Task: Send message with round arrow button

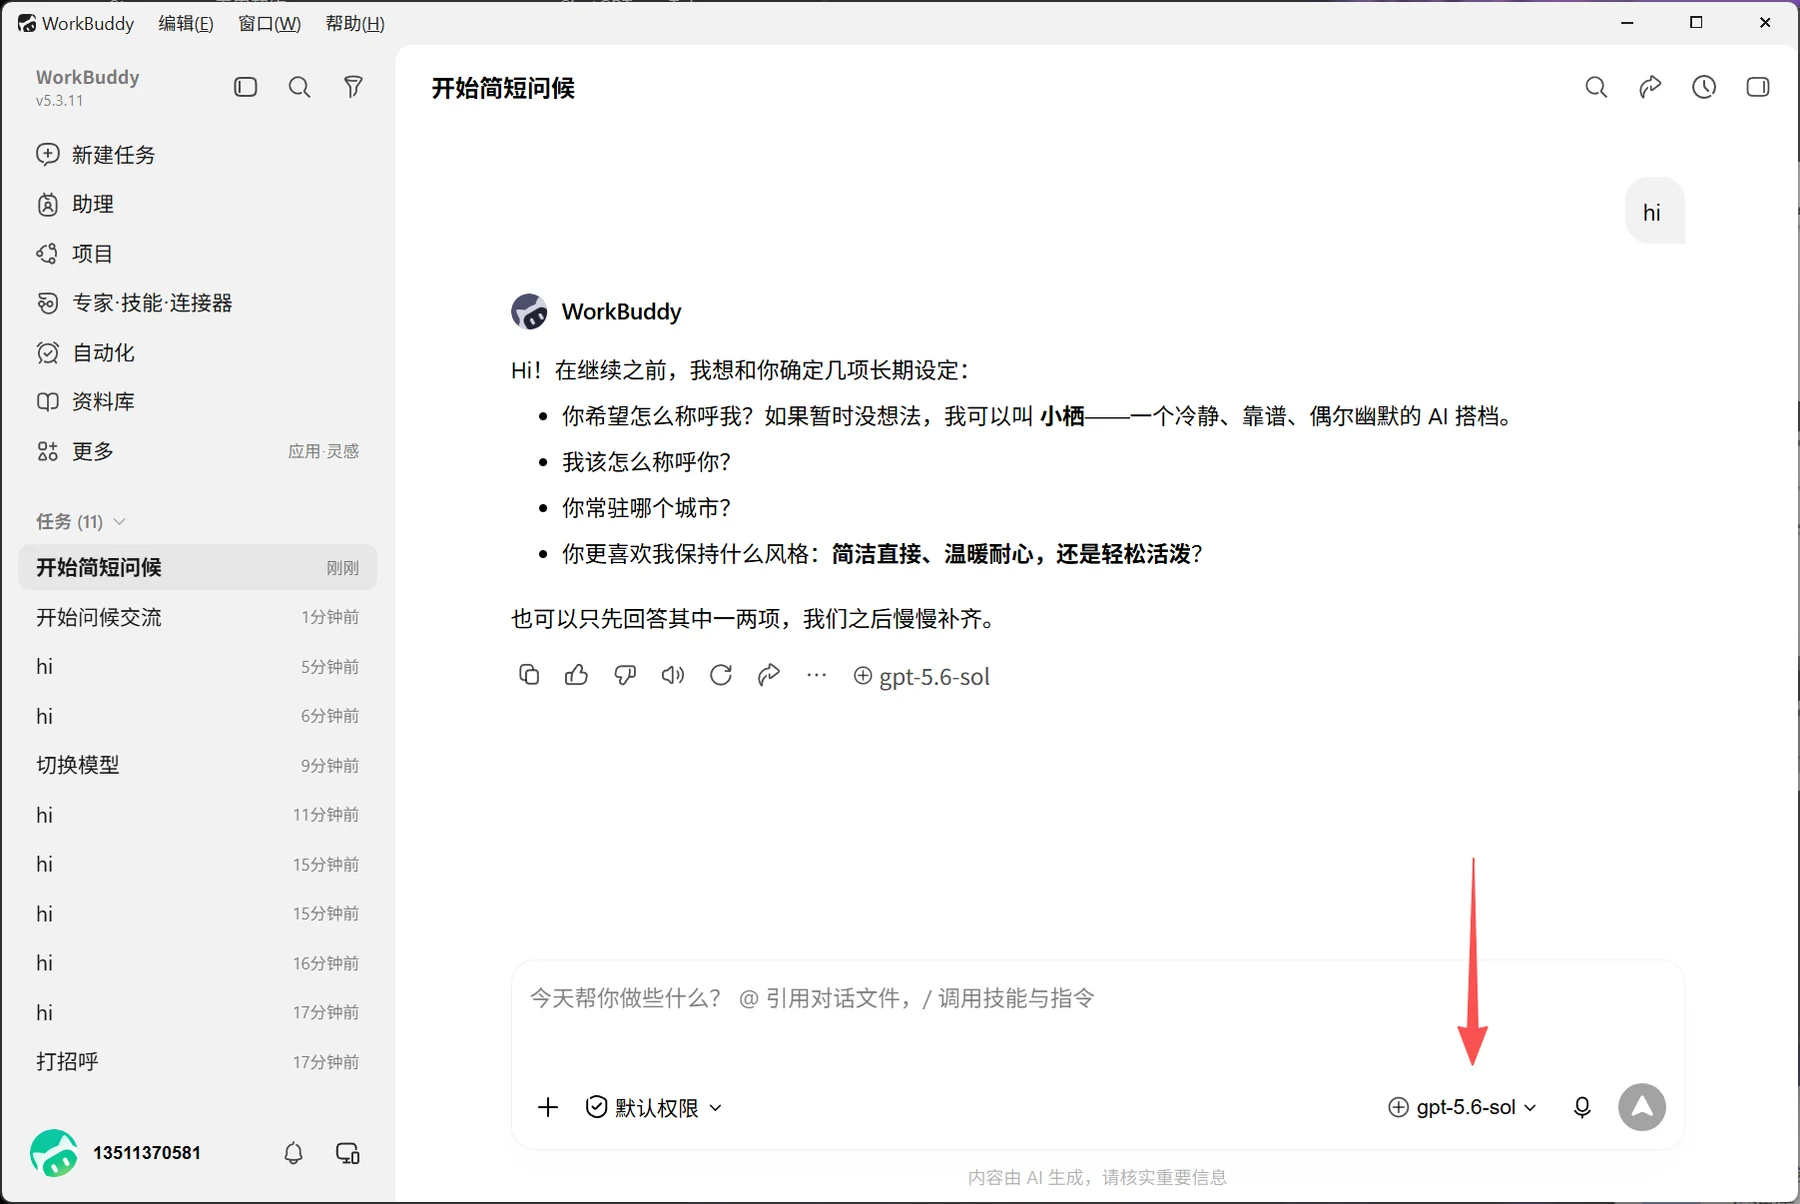Action: tap(1642, 1107)
